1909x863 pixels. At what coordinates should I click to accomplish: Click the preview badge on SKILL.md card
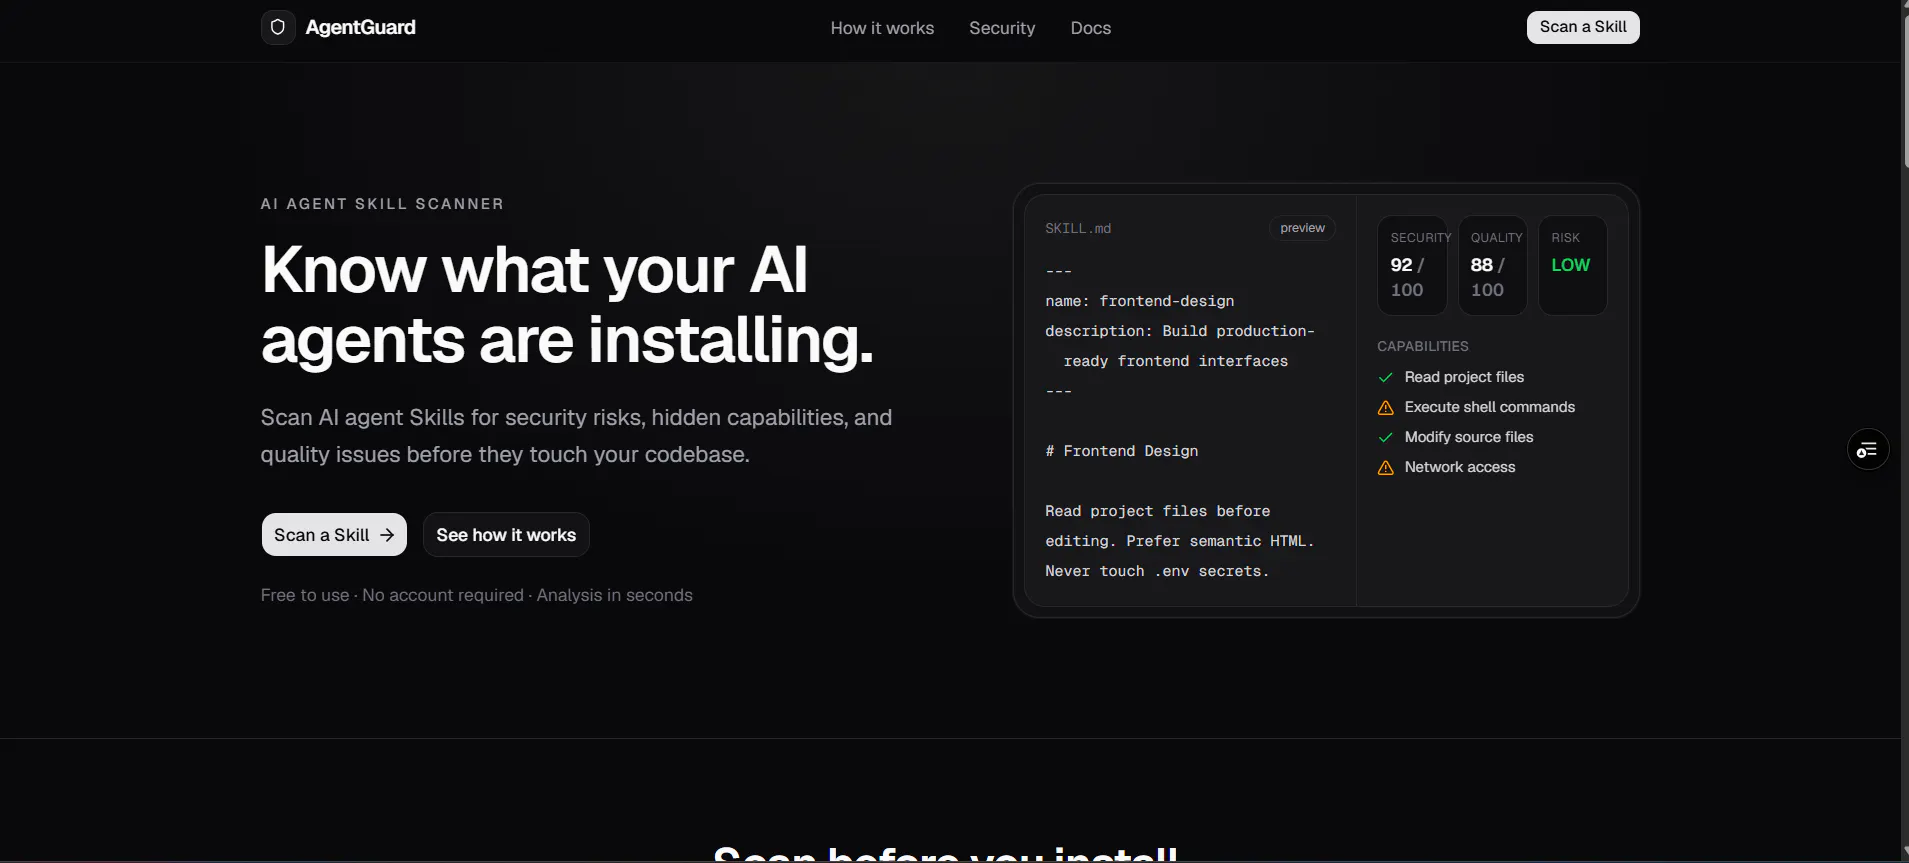1302,228
